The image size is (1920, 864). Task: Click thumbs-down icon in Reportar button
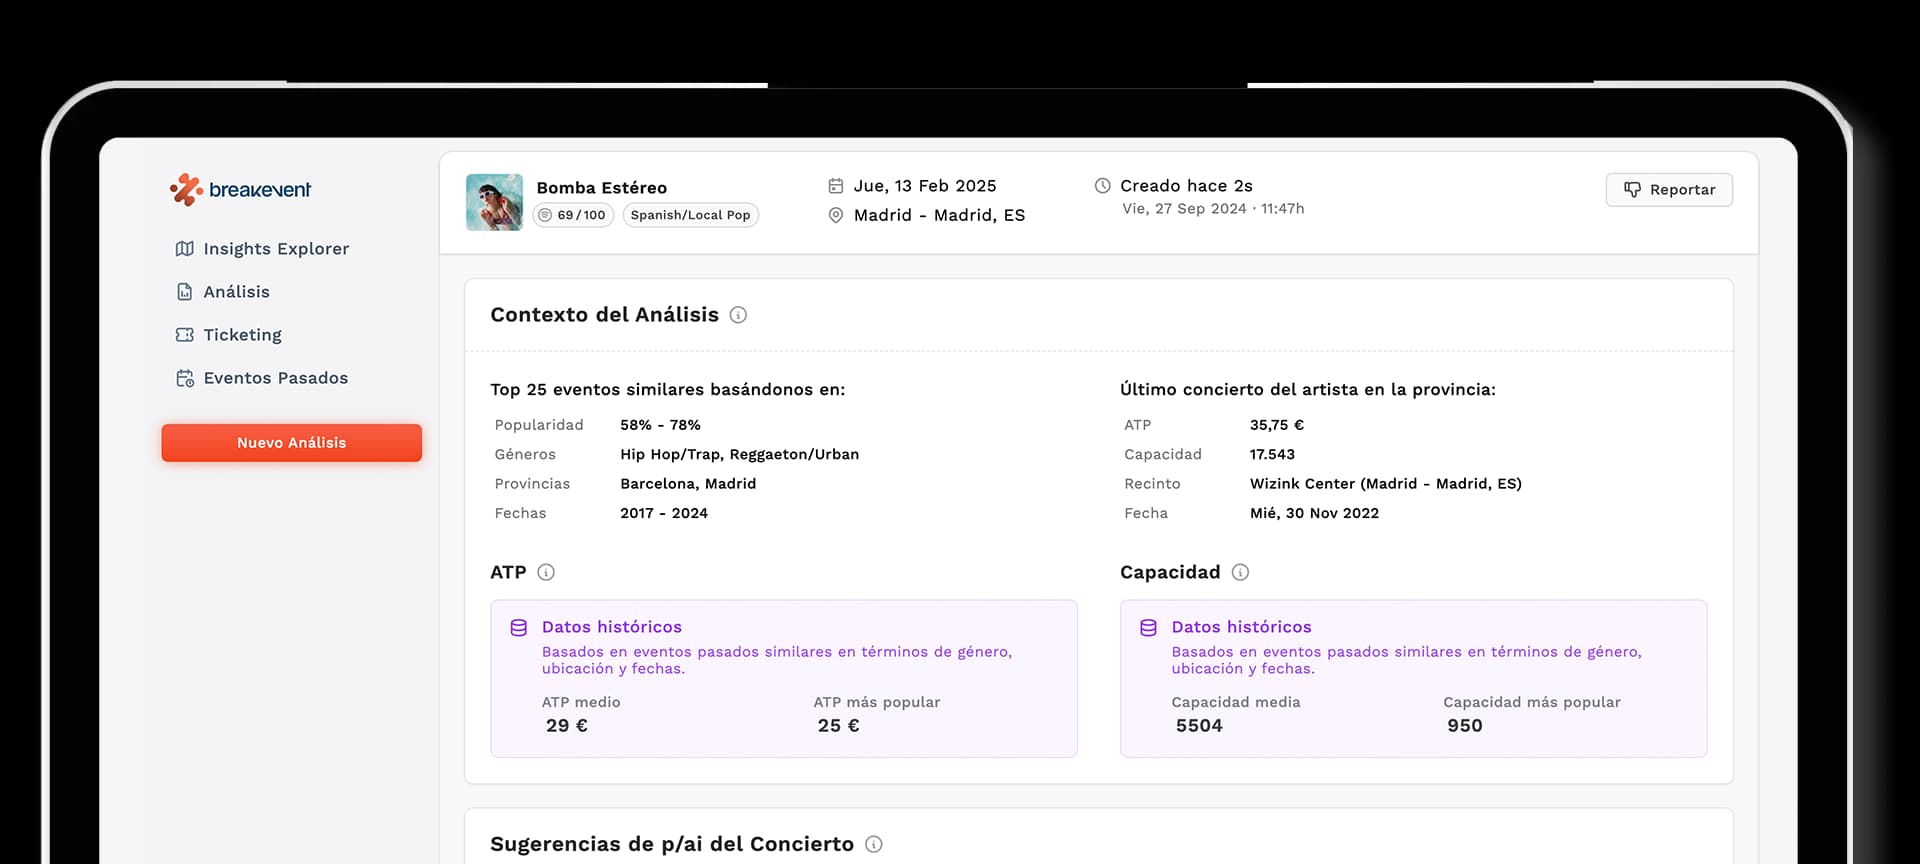coord(1632,190)
